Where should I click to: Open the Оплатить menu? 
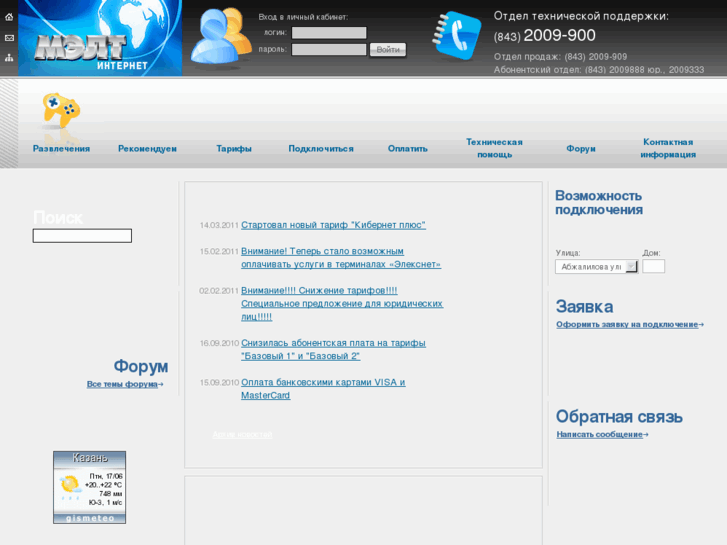pos(408,148)
